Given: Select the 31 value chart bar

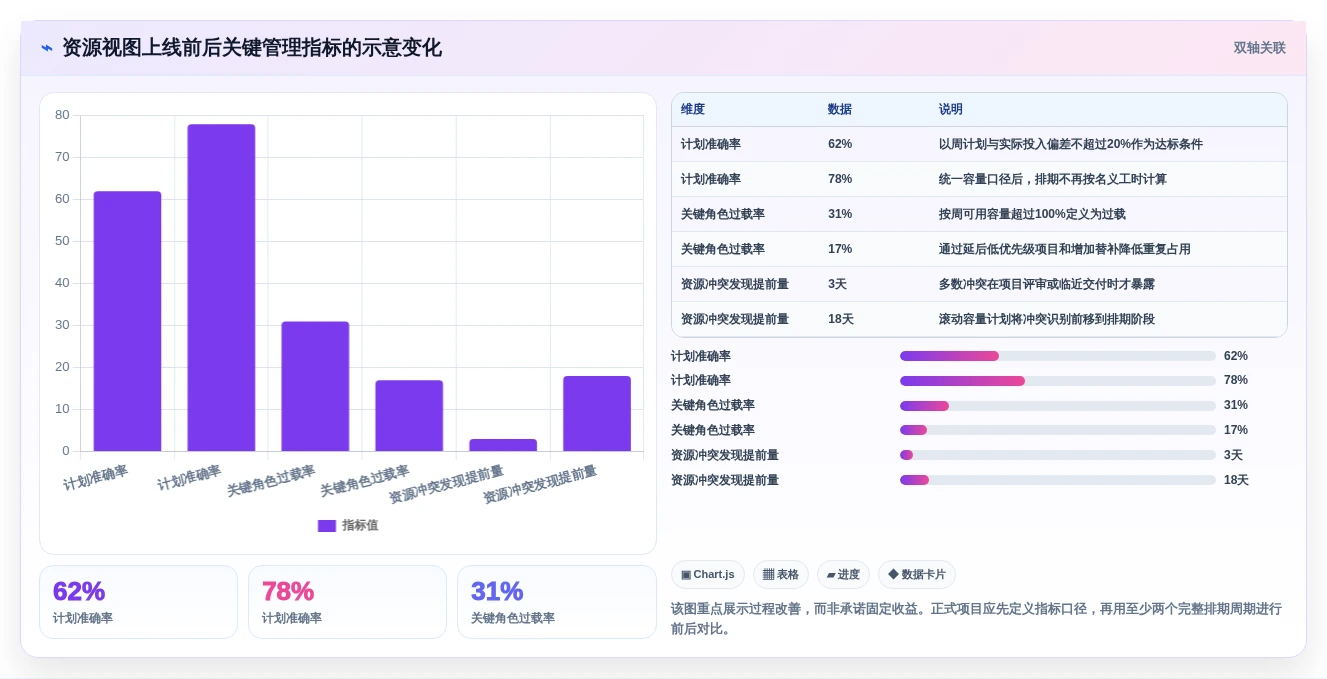Looking at the screenshot, I should 315,386.
